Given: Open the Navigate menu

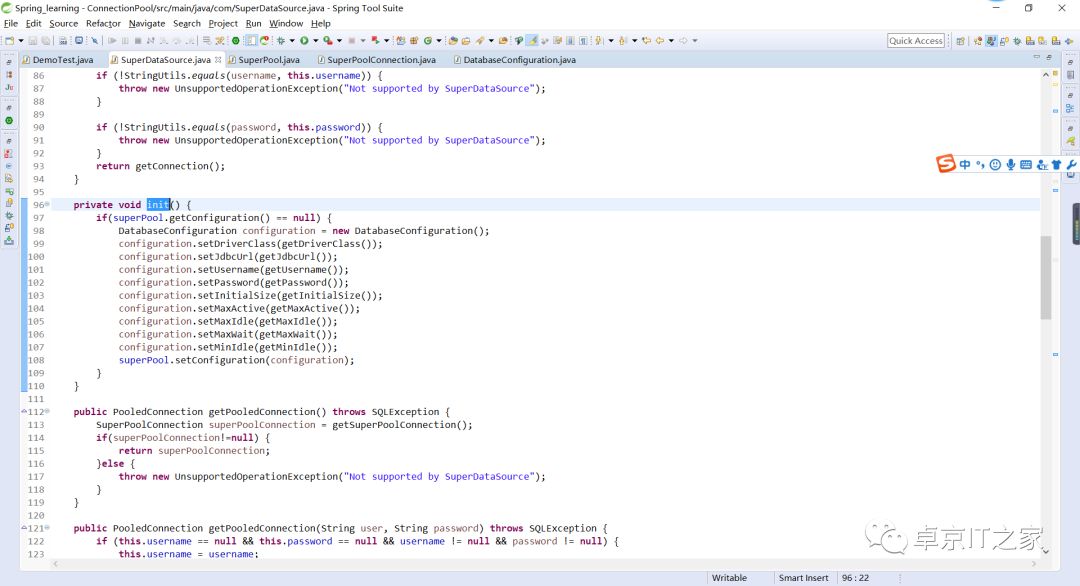Looking at the screenshot, I should [147, 23].
